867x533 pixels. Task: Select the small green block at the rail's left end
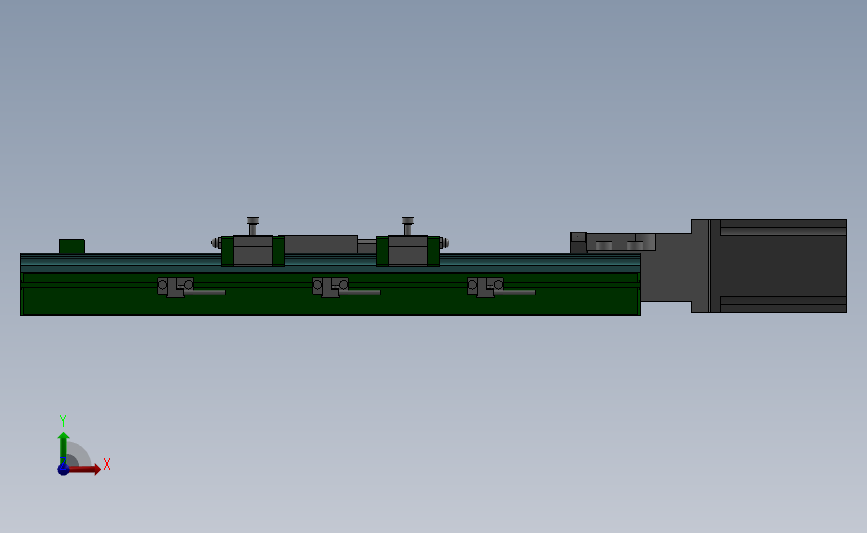72,247
